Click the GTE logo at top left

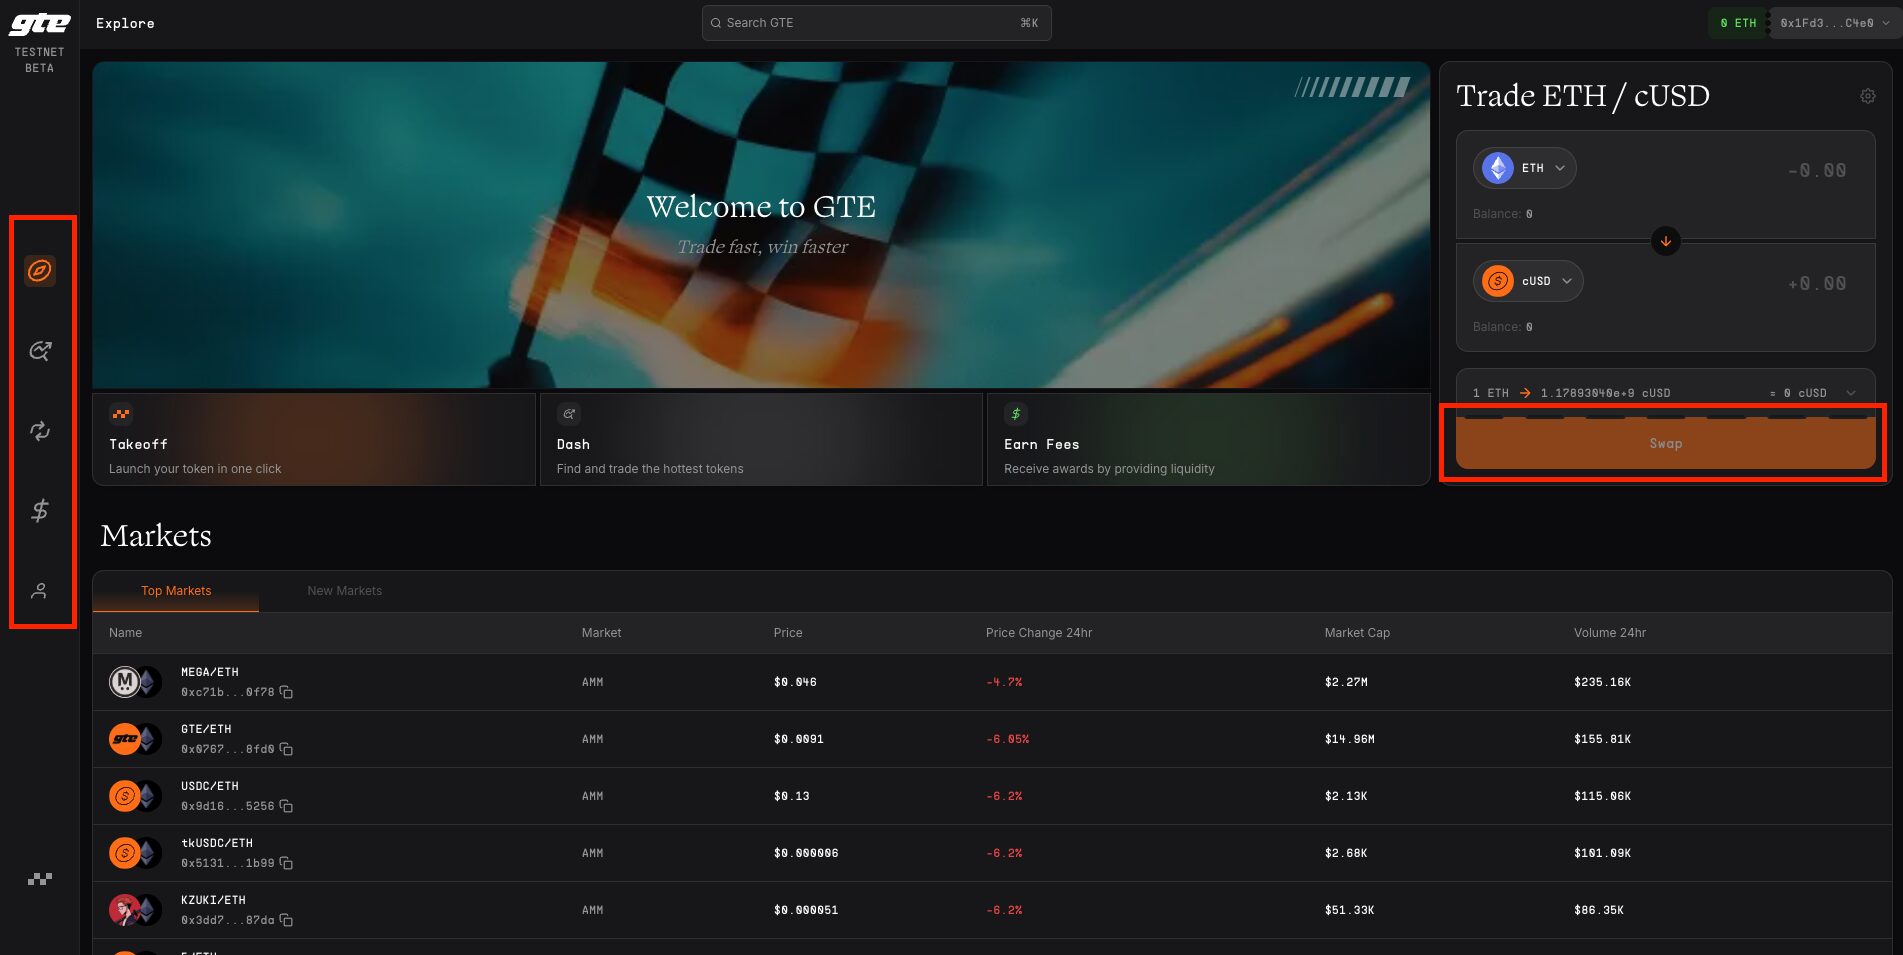click(x=40, y=24)
